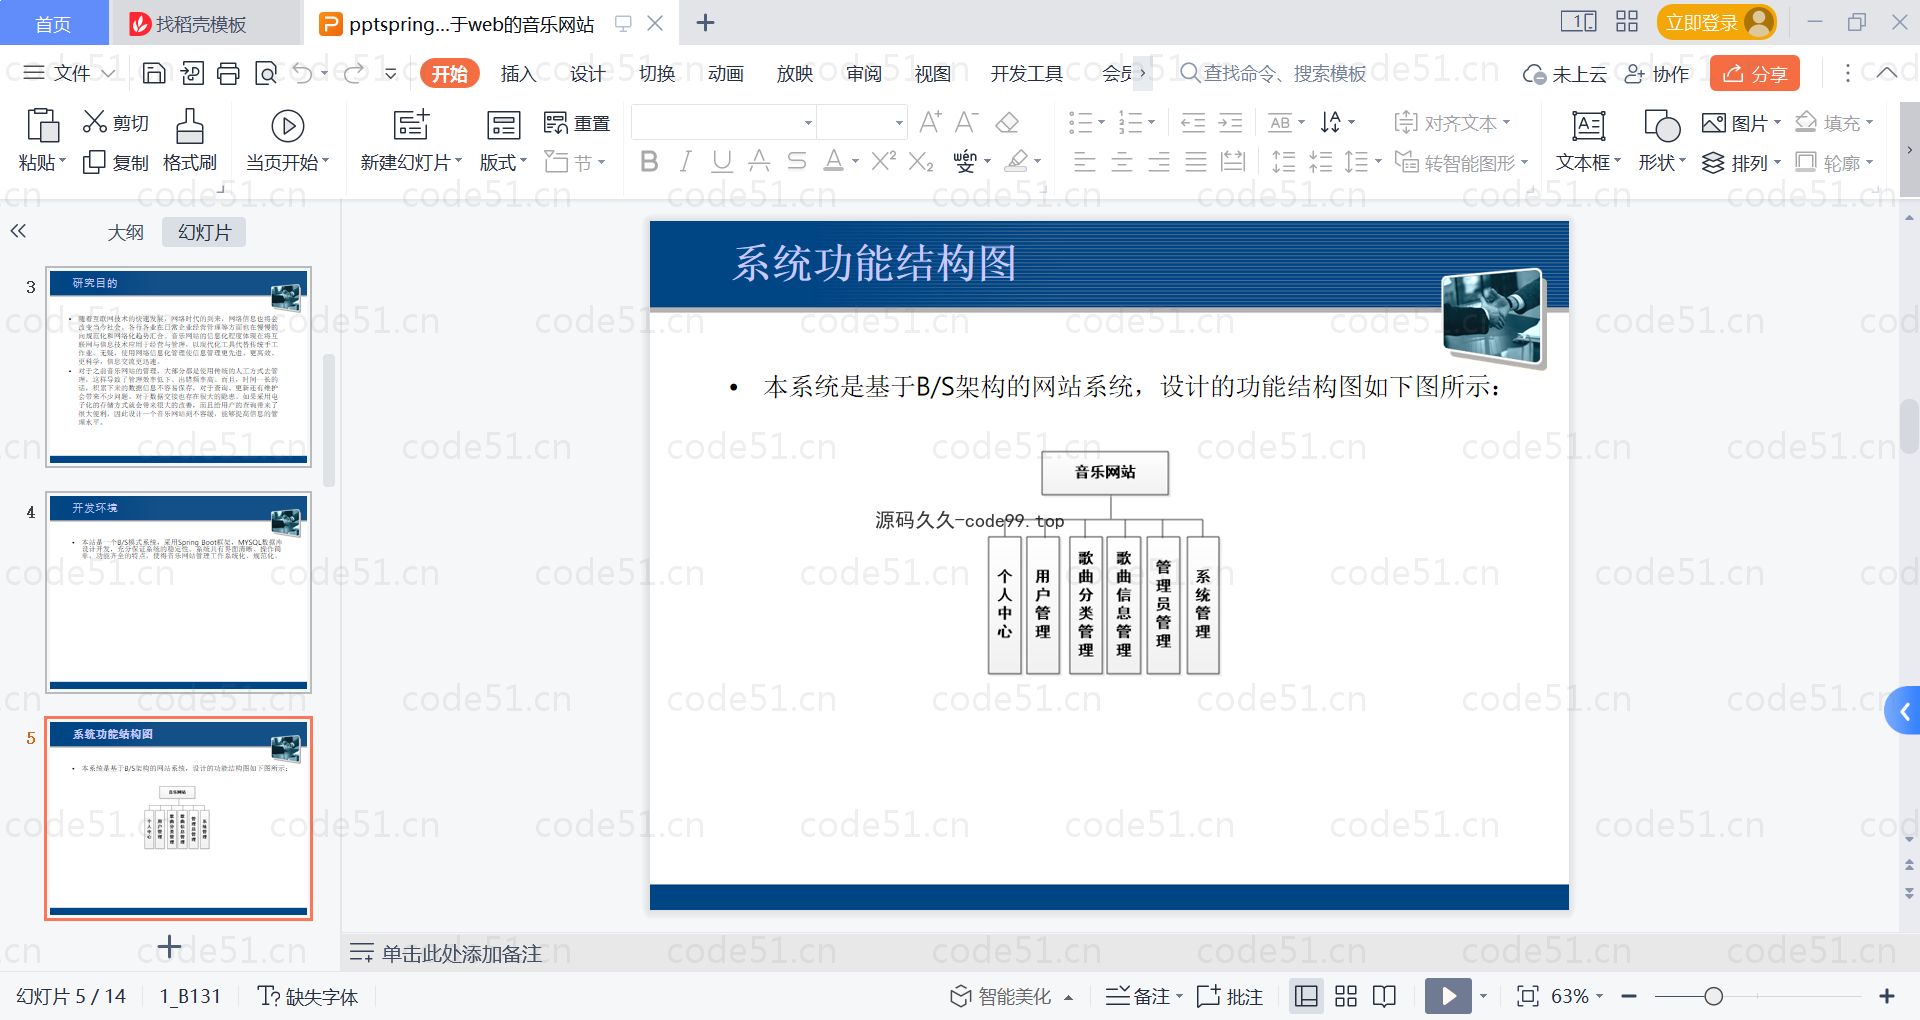Open Shapes 形状 gallery

[1662, 141]
